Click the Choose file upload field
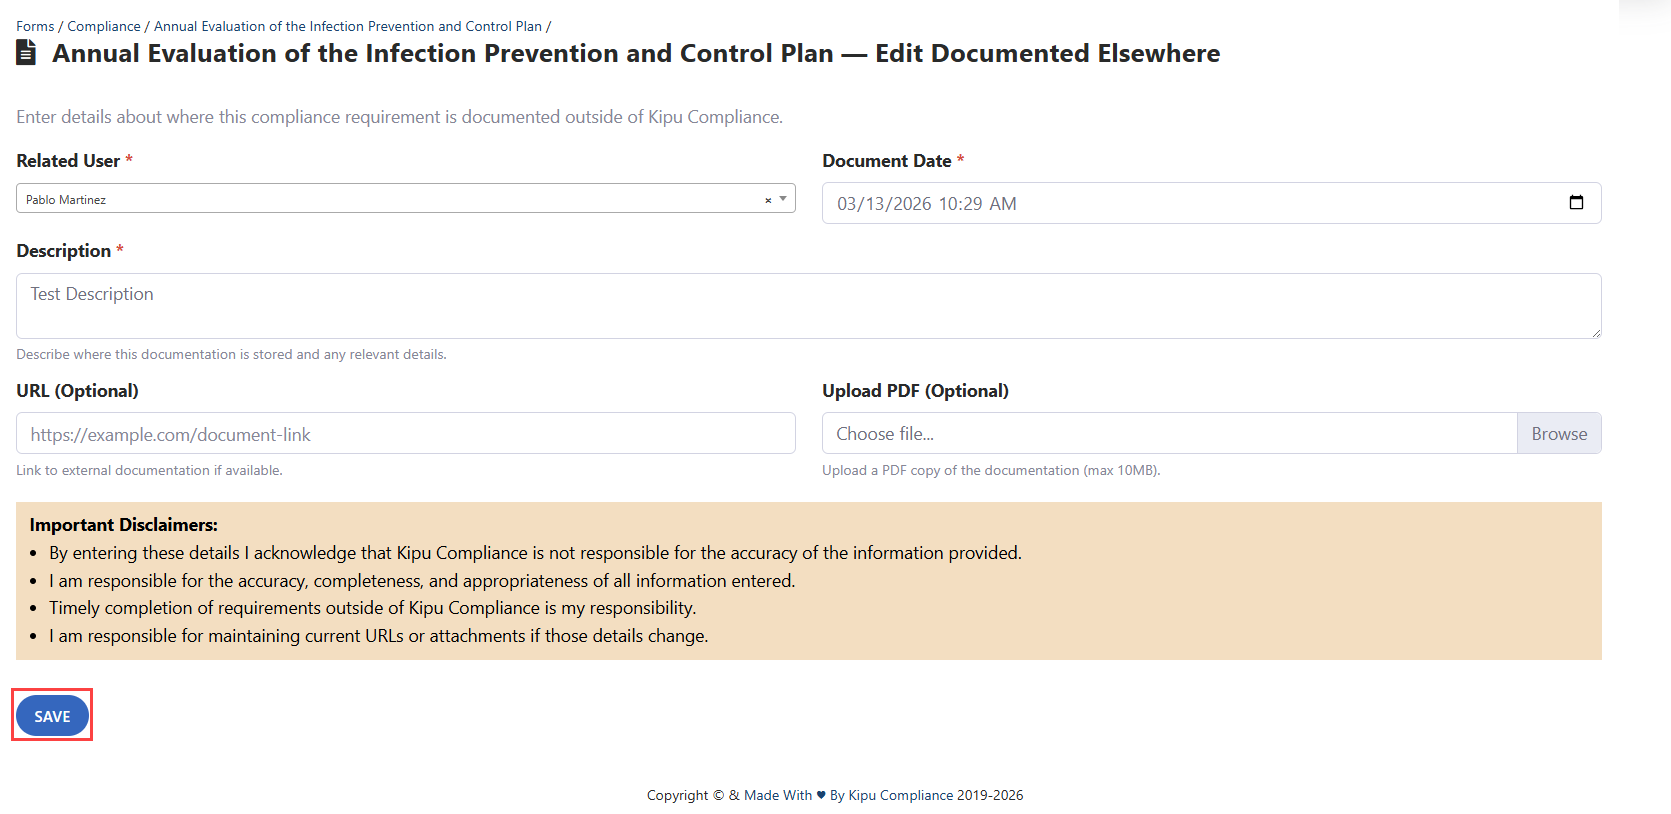The height and width of the screenshot is (814, 1671). [x=1168, y=434]
